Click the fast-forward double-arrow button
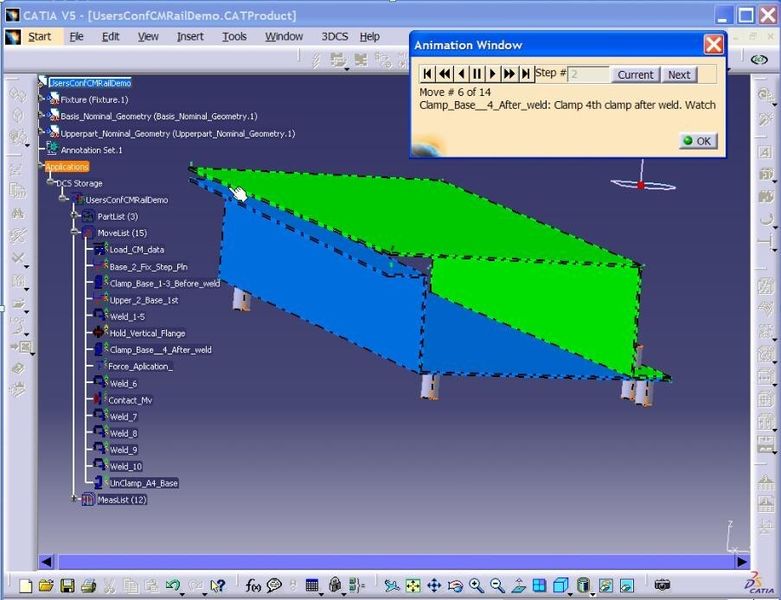781x600 pixels. click(x=509, y=74)
